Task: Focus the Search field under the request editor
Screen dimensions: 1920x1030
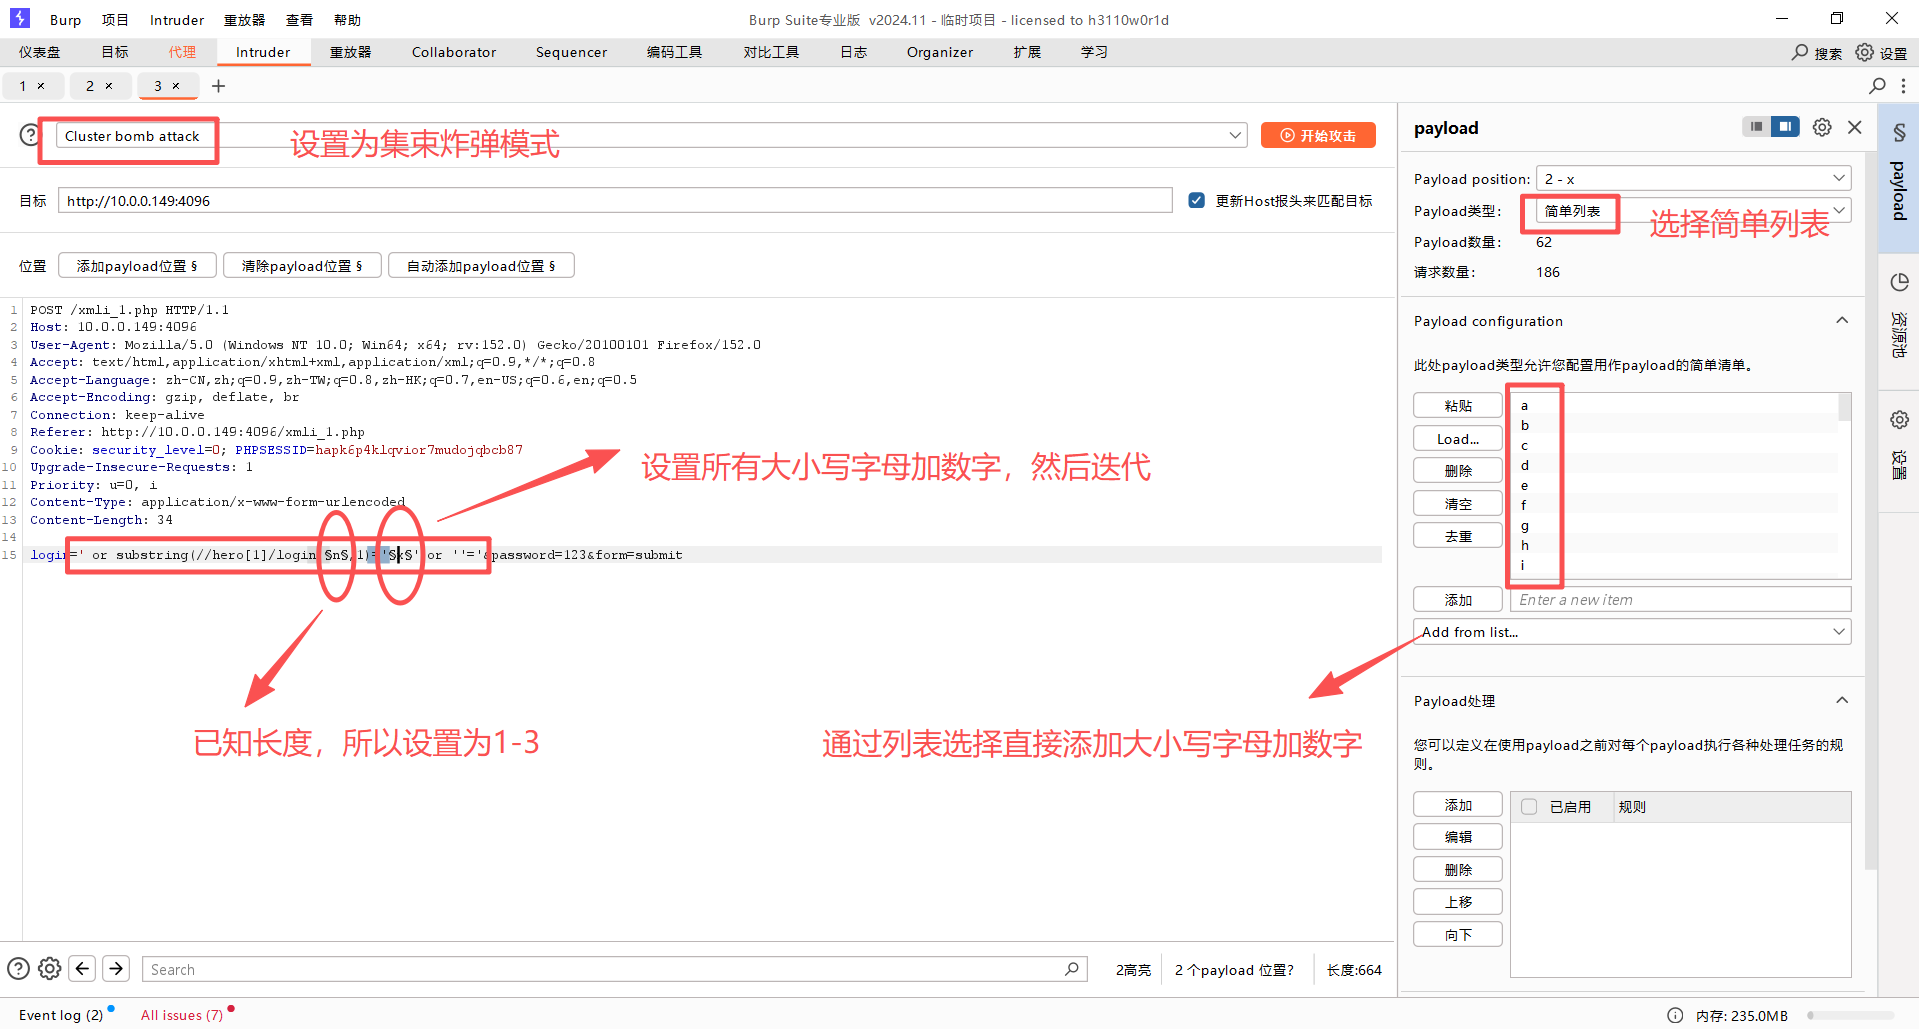Action: (x=614, y=968)
